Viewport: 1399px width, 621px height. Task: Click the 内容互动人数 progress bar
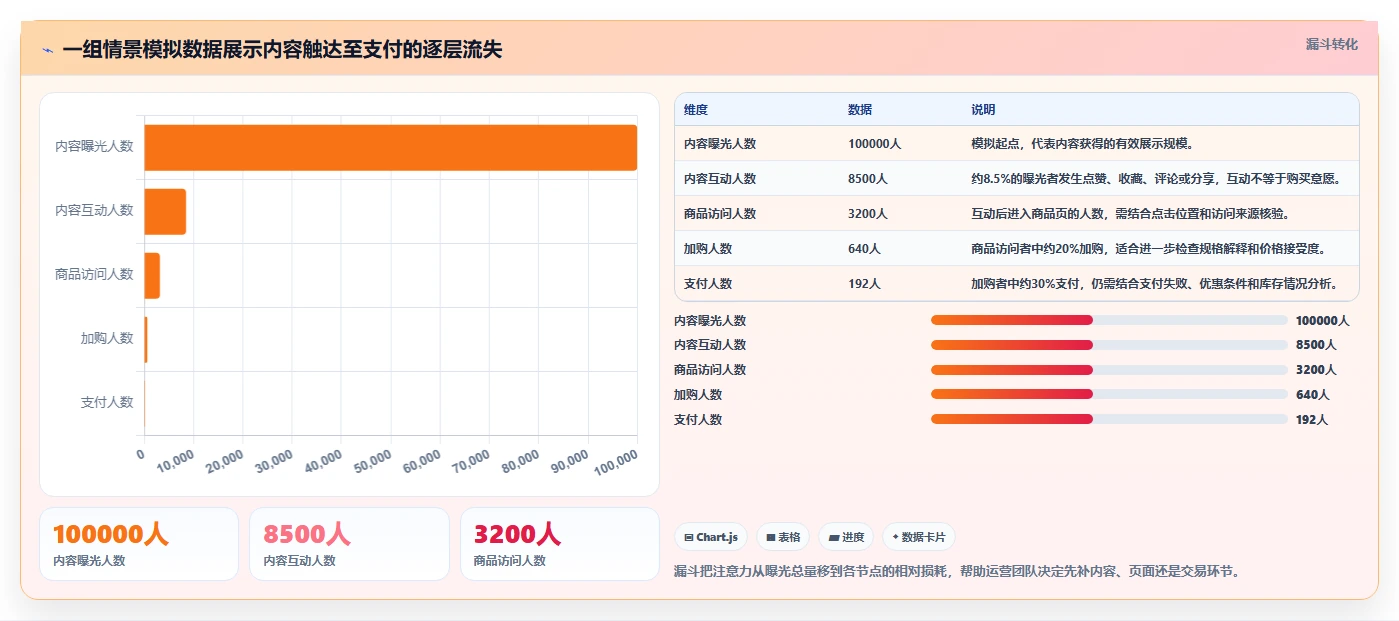coord(1109,345)
